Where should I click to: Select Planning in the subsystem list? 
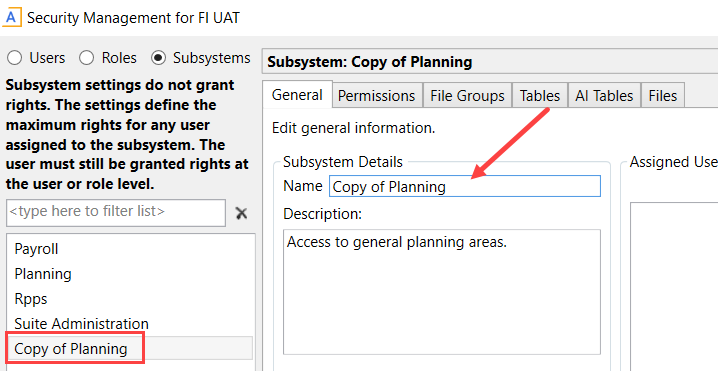(129, 274)
